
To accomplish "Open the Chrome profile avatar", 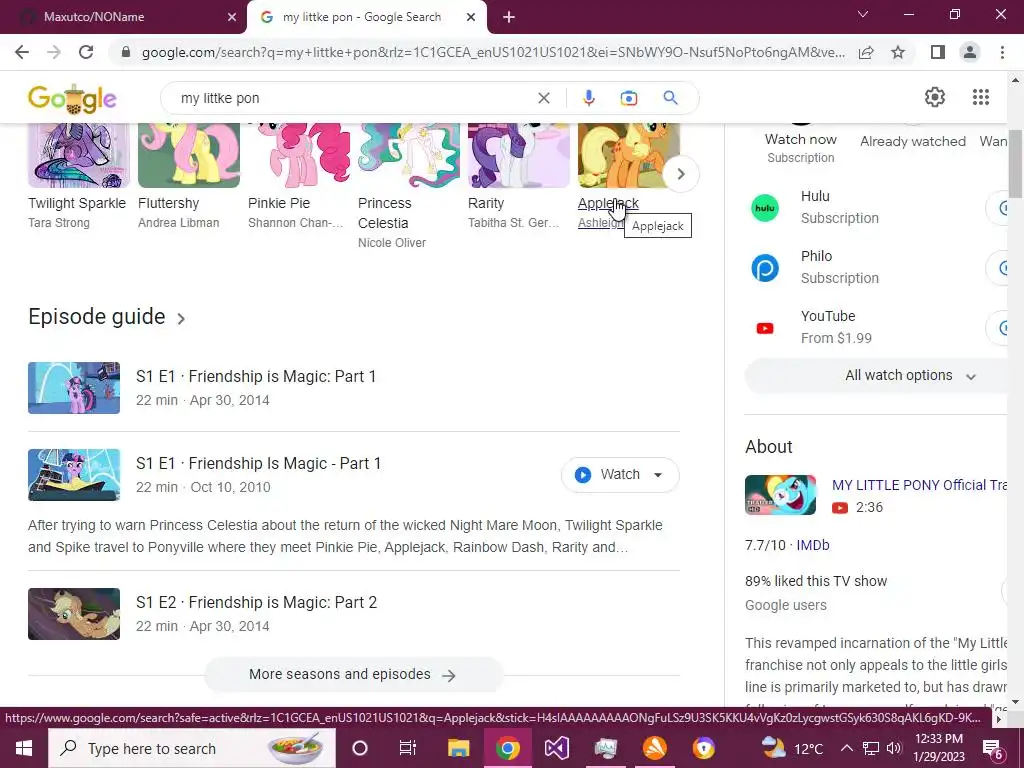I will tap(970, 52).
